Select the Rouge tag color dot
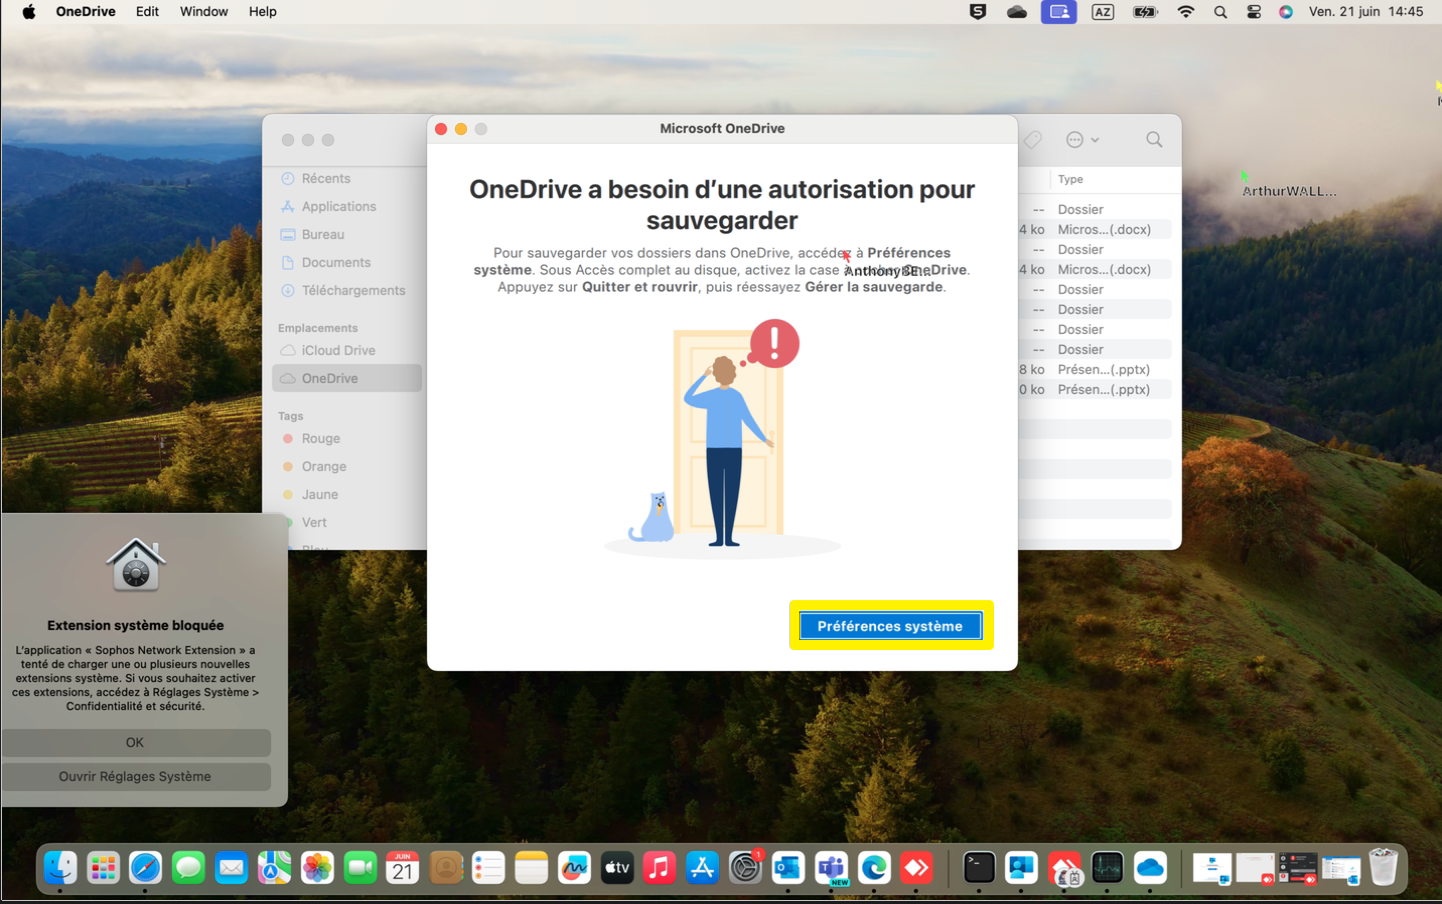This screenshot has height=904, width=1442. [288, 438]
